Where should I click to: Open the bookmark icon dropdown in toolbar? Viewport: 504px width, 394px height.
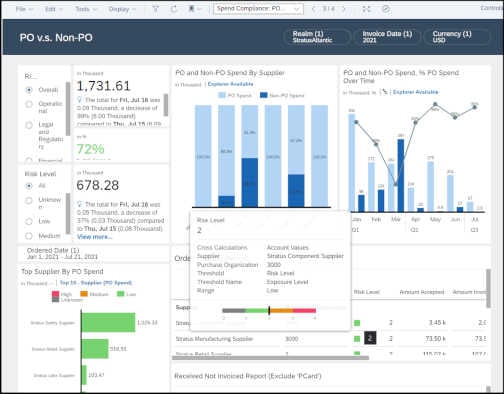(x=195, y=9)
